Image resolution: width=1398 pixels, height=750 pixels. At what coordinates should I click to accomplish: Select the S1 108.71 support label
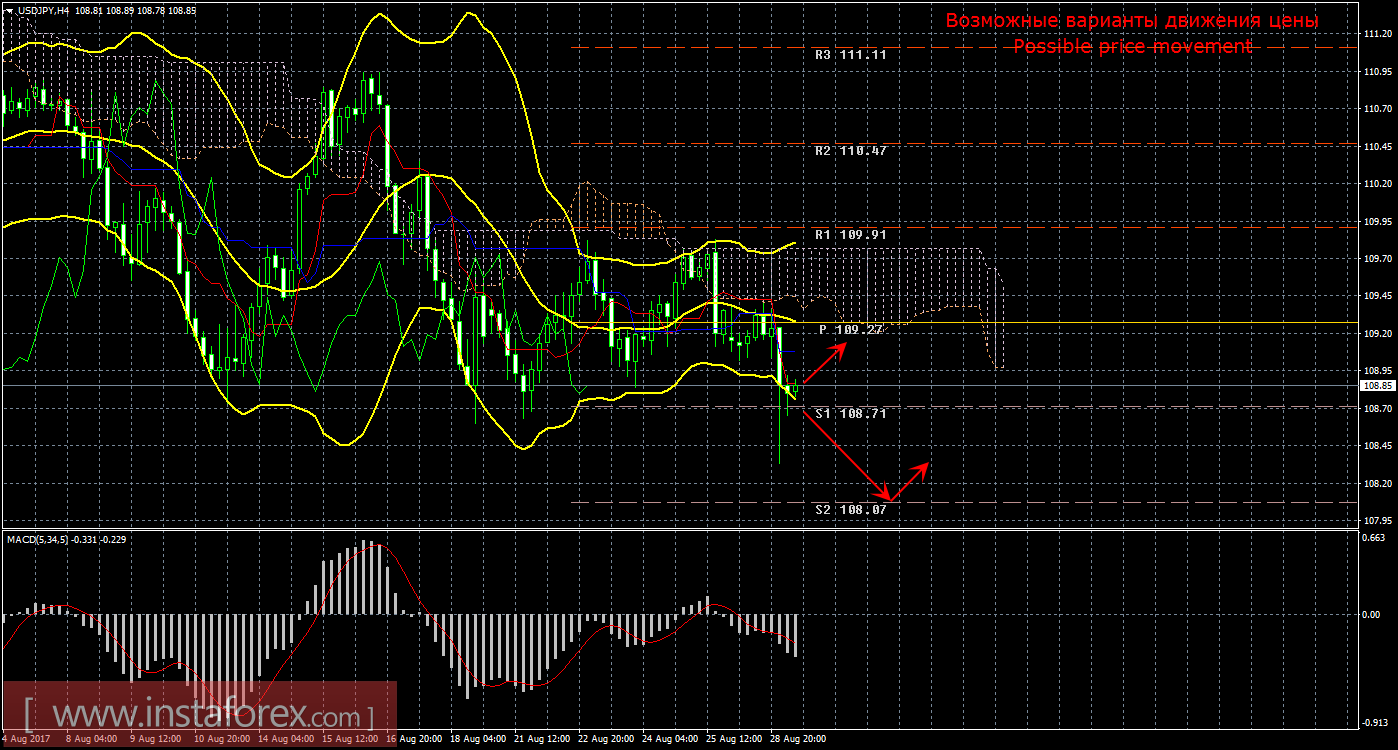click(850, 413)
